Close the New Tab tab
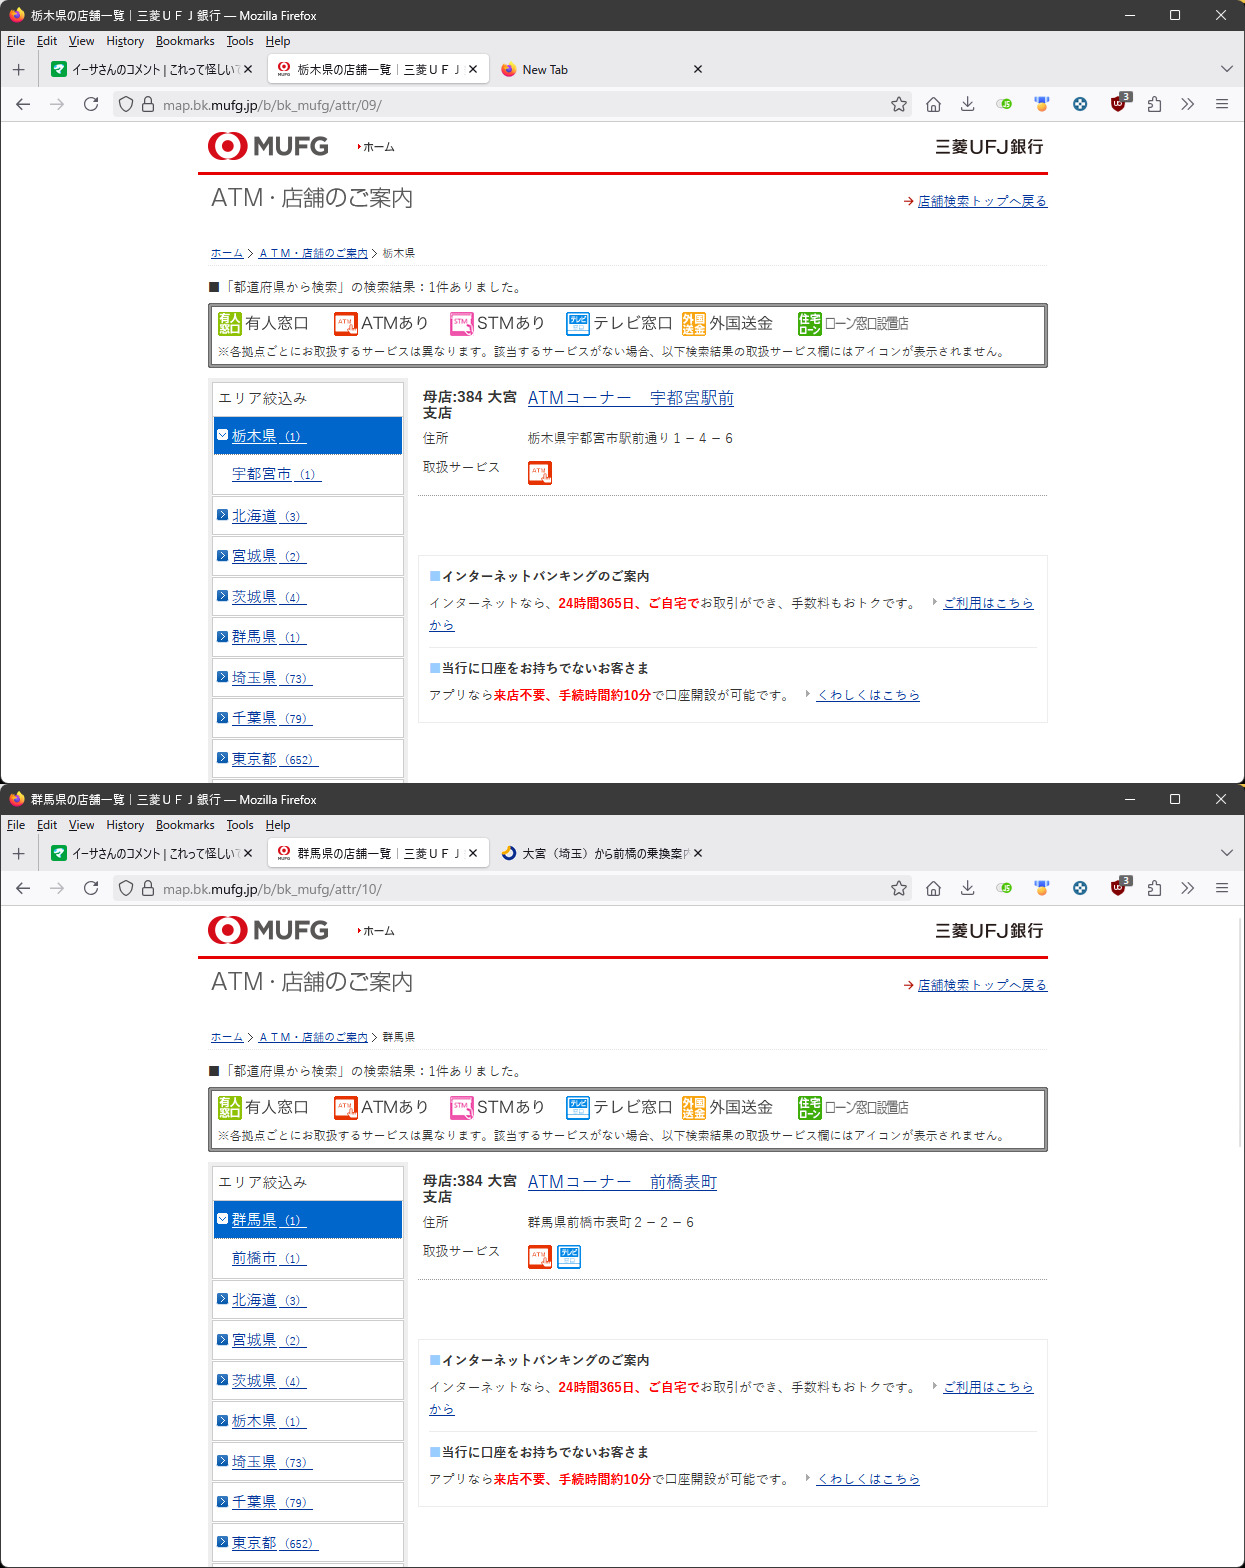Viewport: 1245px width, 1568px height. pos(698,69)
